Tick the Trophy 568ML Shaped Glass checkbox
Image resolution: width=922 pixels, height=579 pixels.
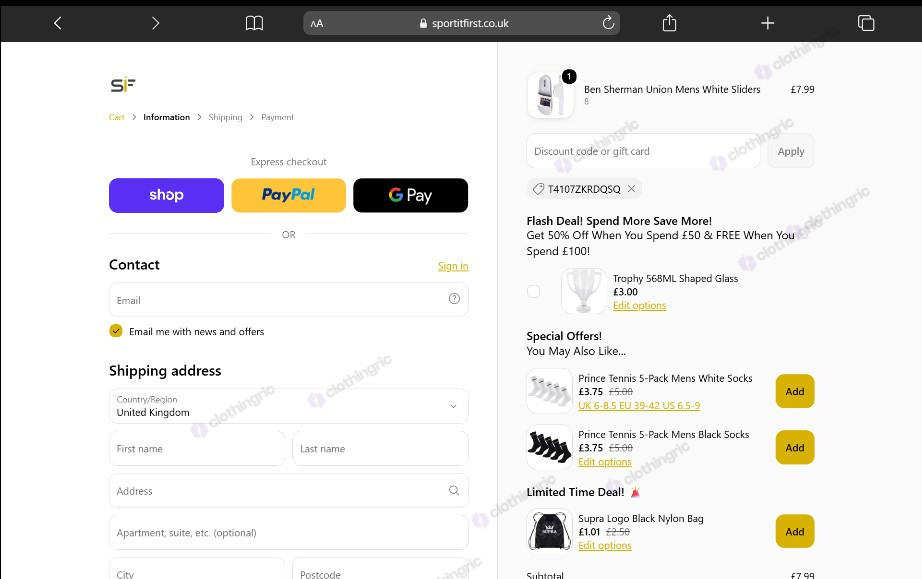(533, 291)
